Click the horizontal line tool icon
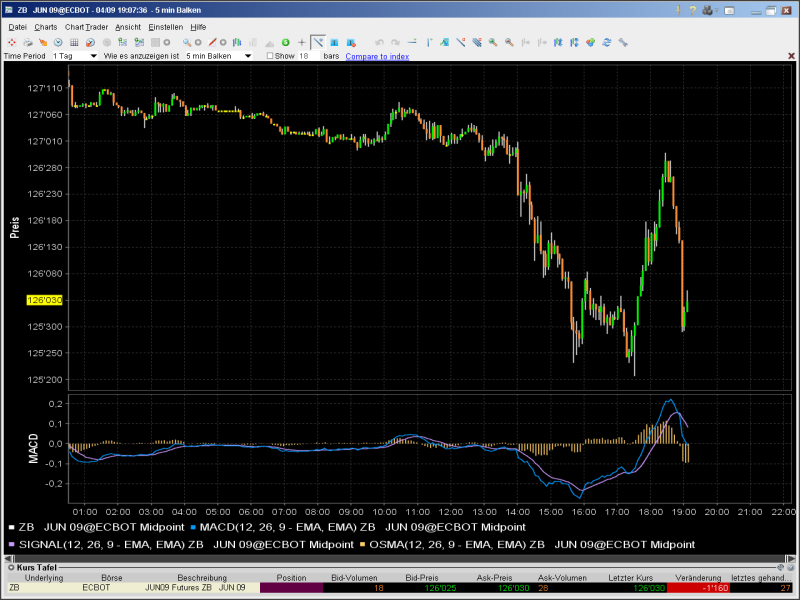 412,42
